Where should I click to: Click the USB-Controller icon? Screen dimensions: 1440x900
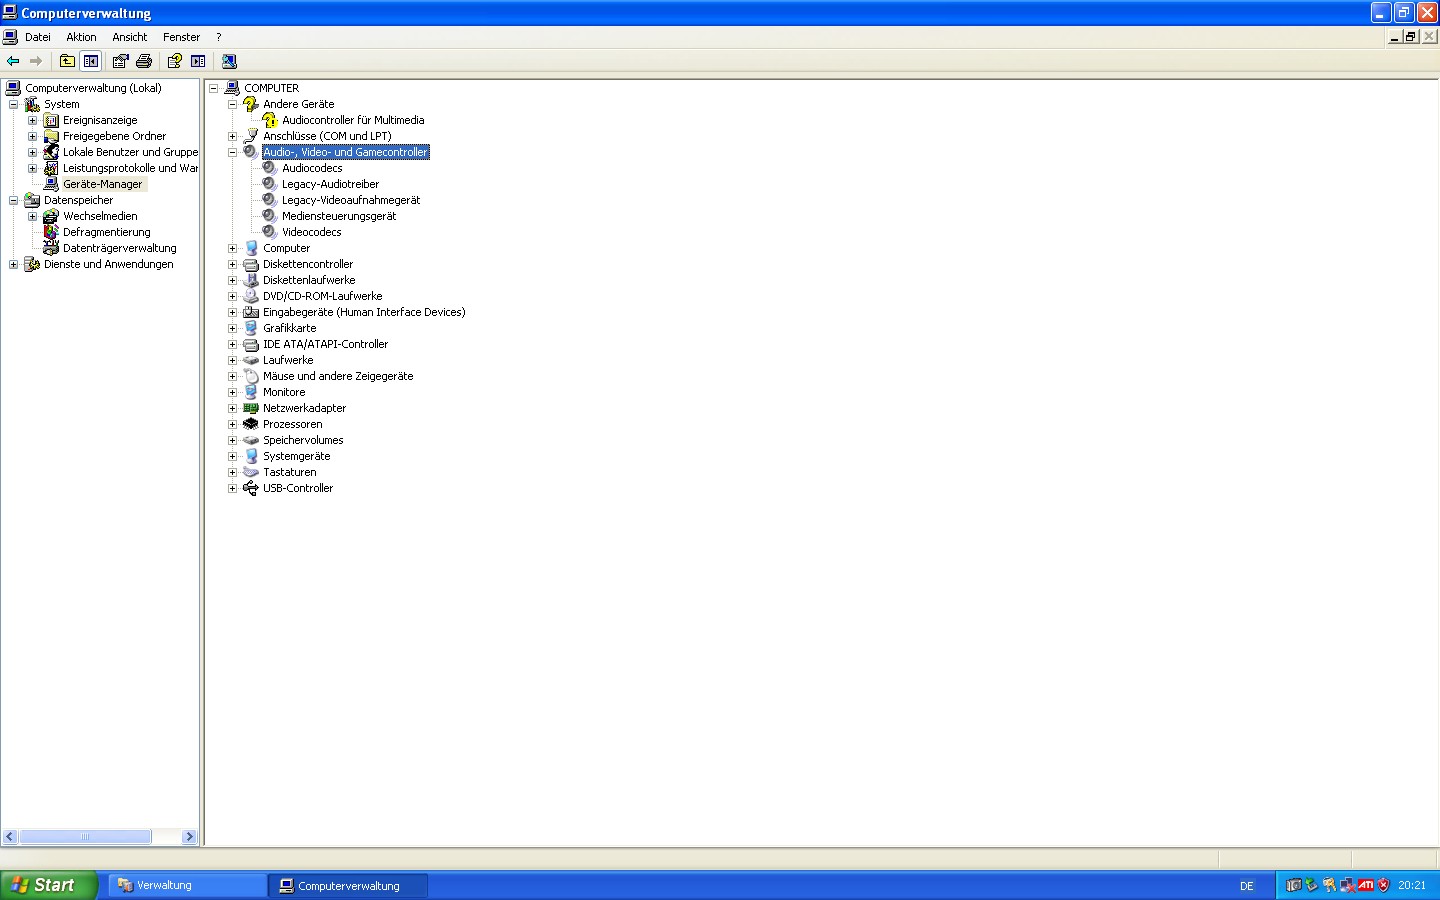click(251, 488)
